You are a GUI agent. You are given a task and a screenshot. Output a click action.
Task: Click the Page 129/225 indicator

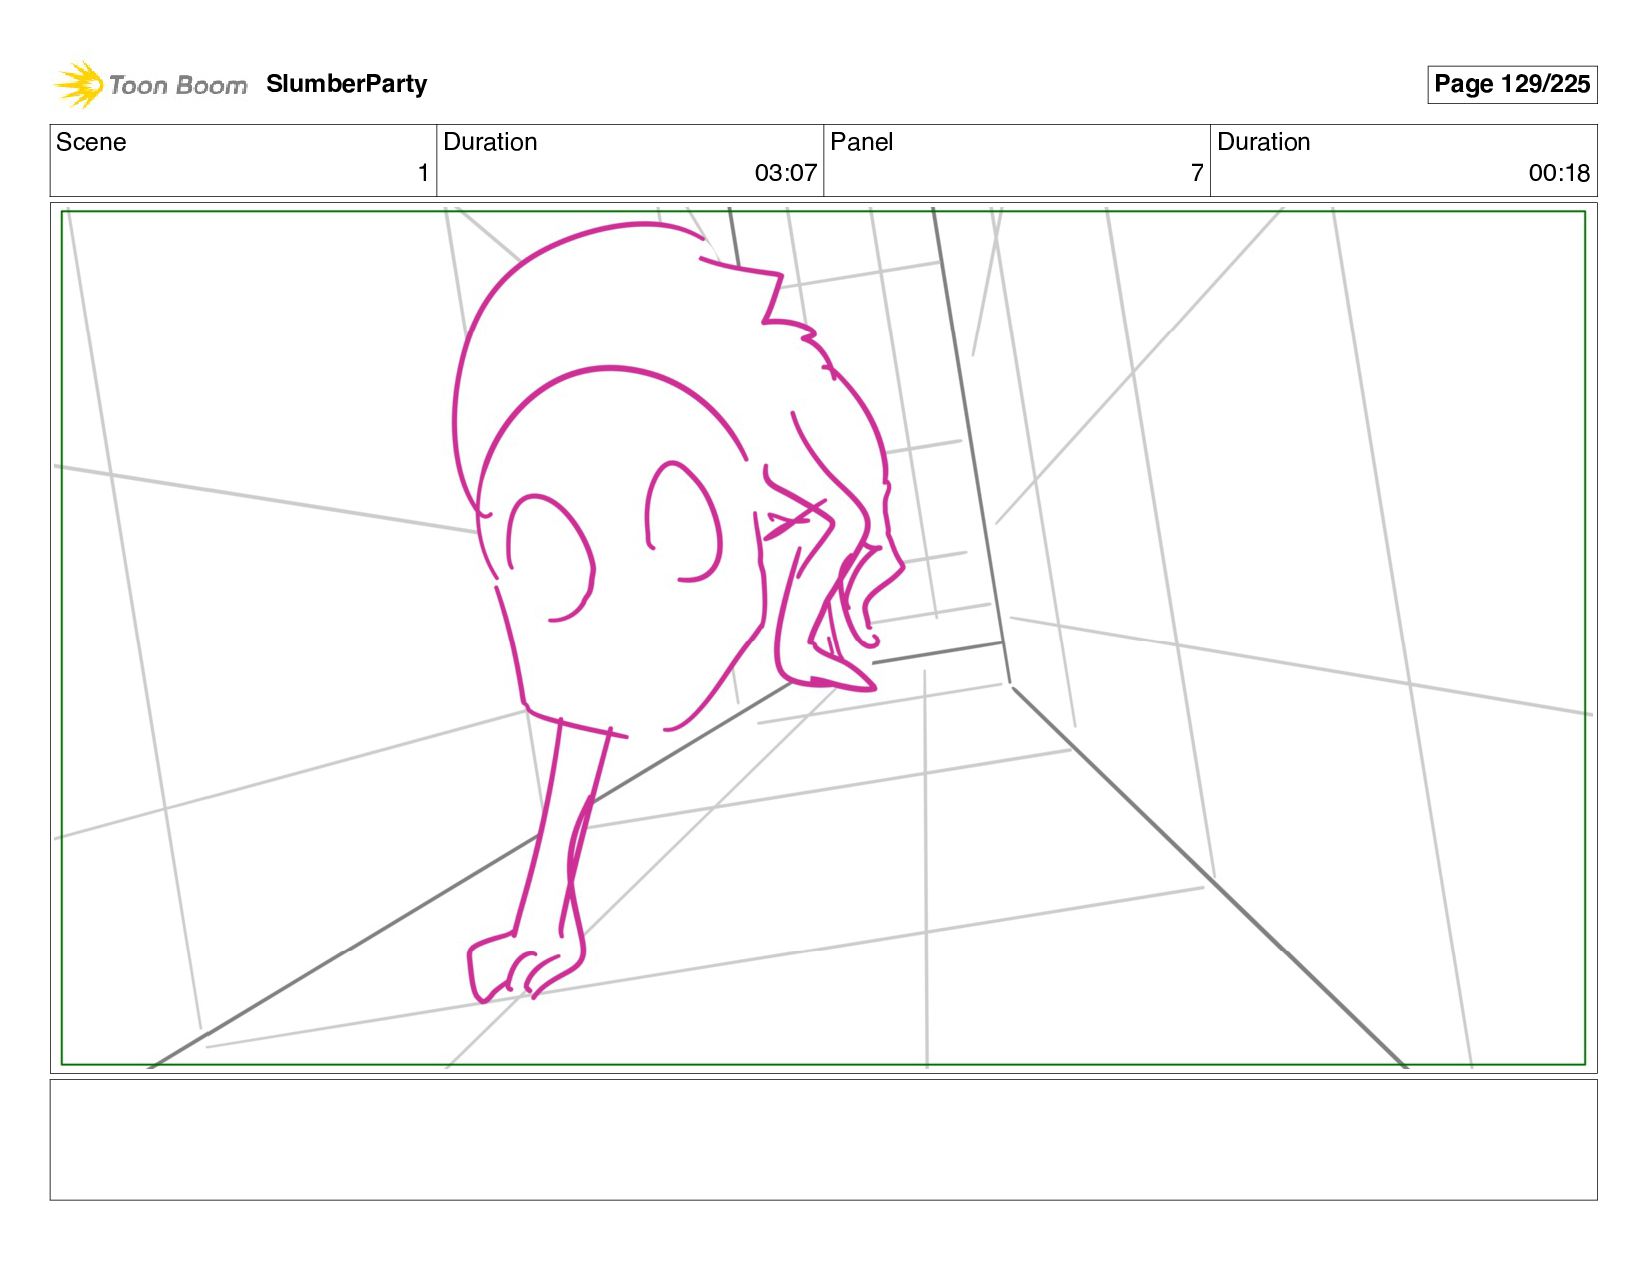tap(1511, 84)
